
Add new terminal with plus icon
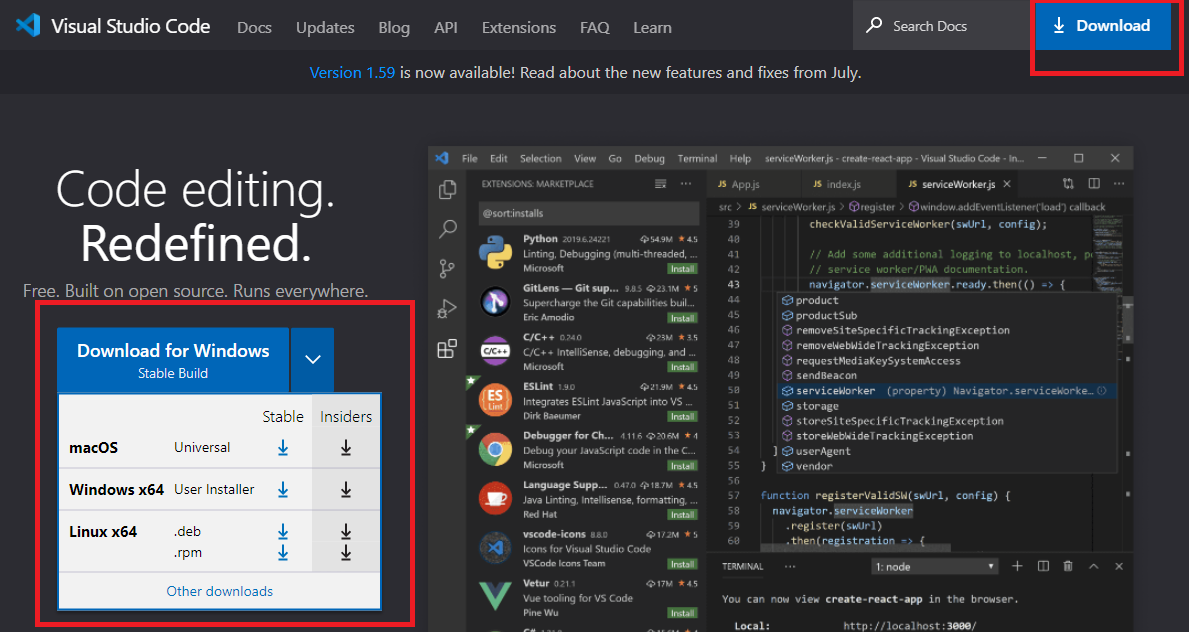point(1018,566)
